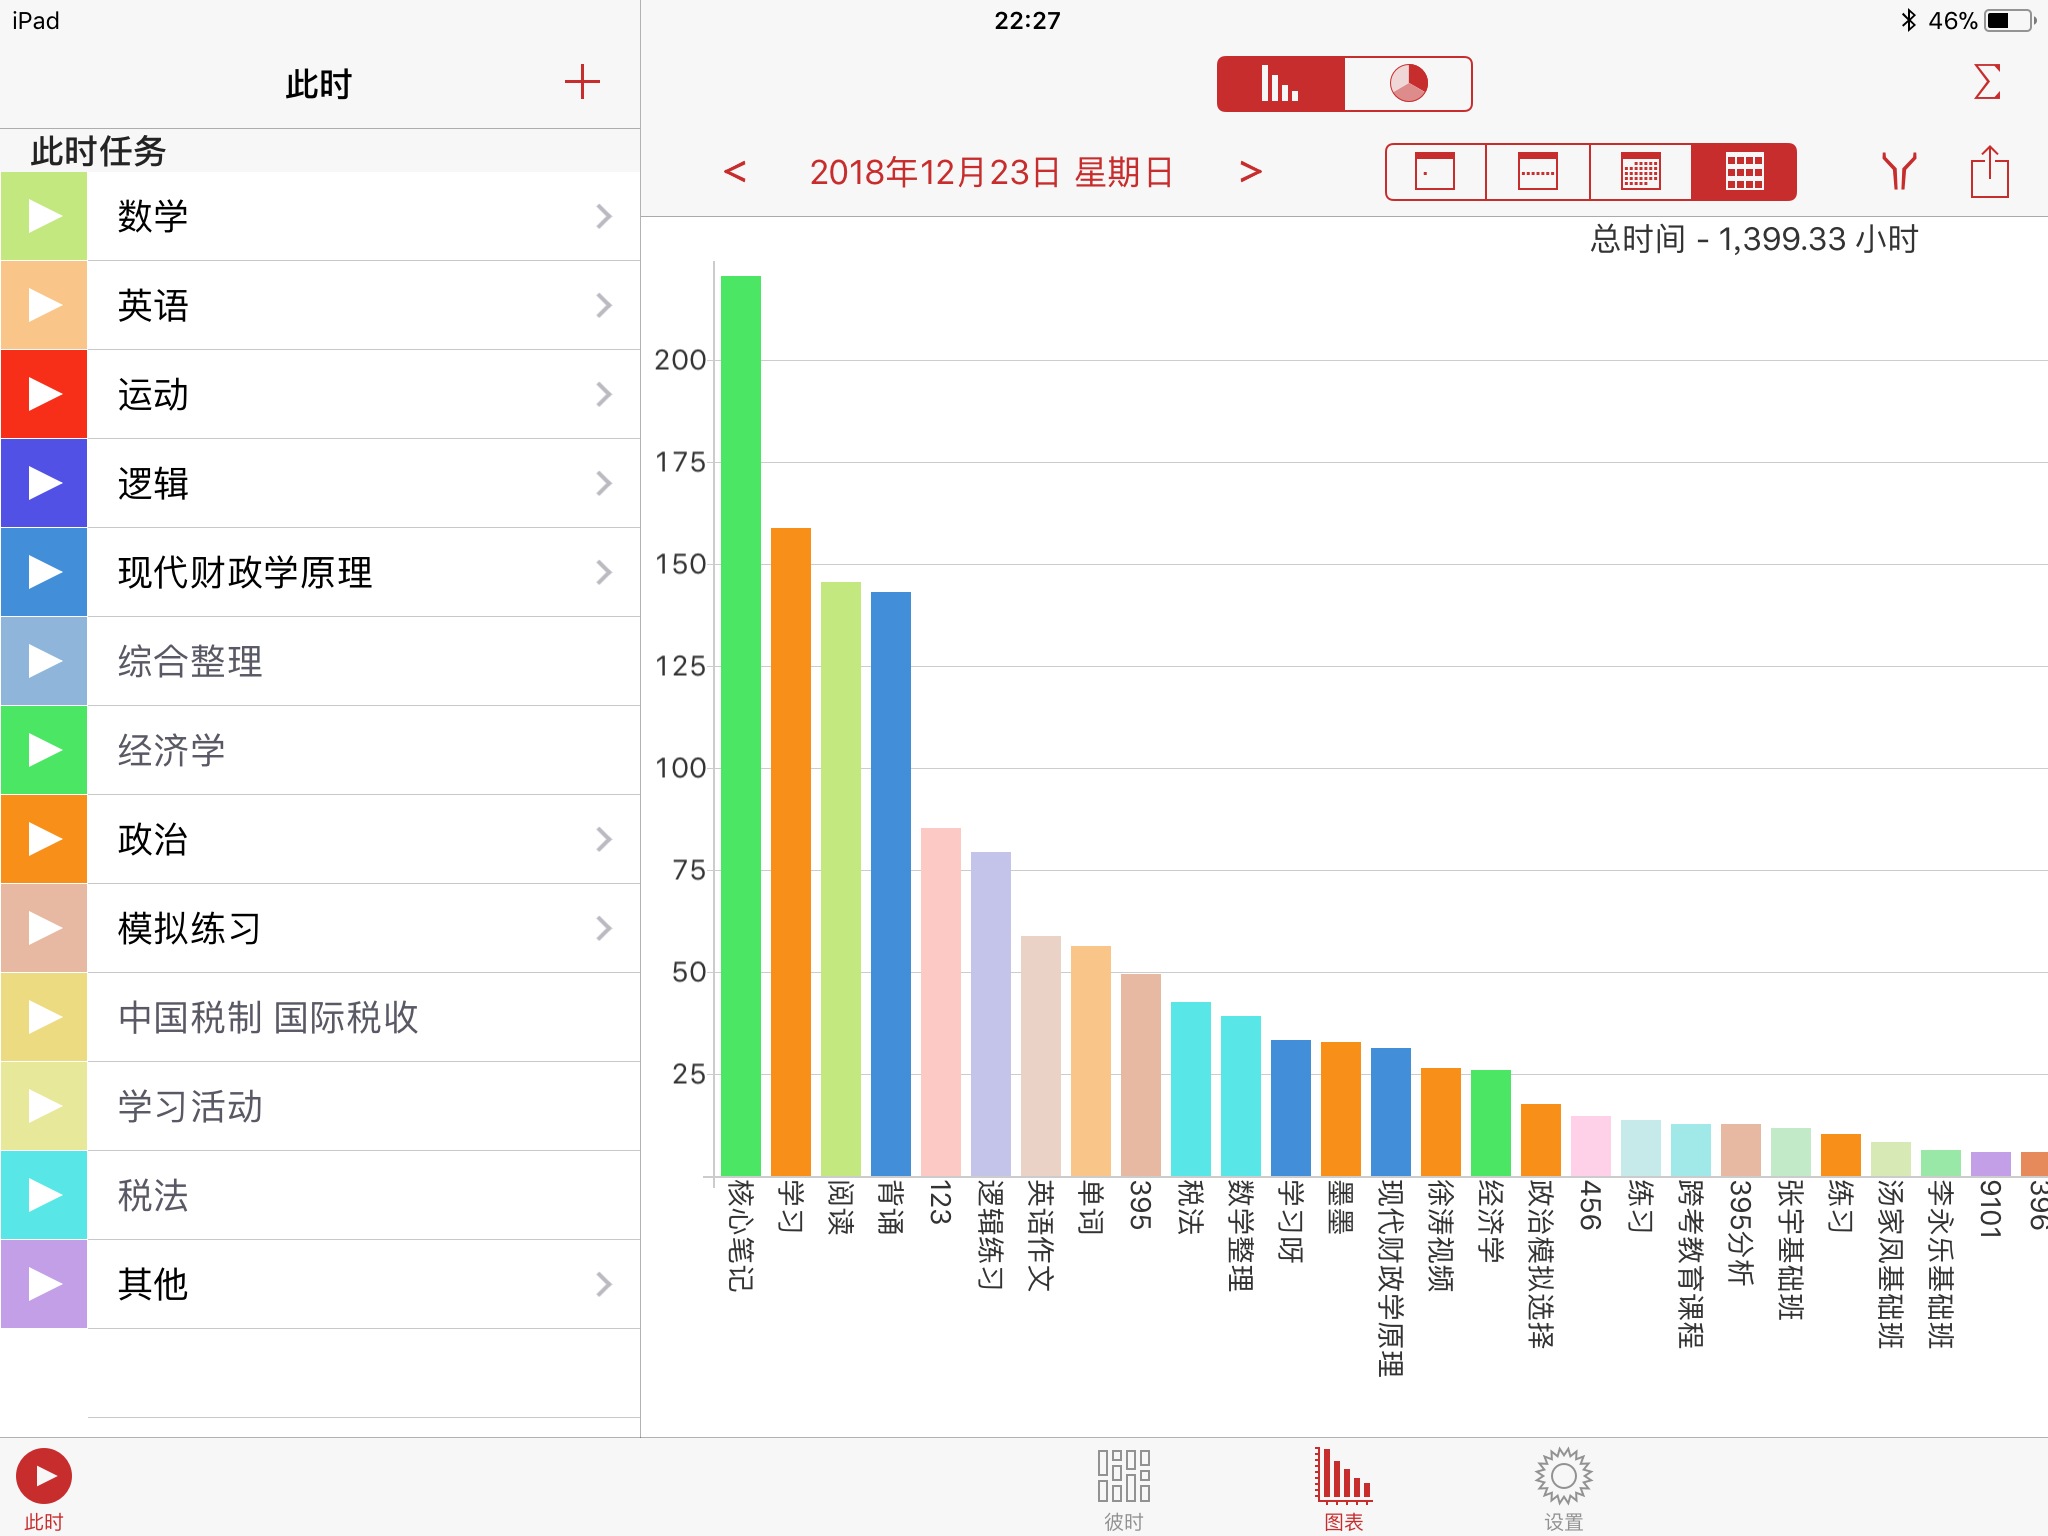
Task: Open the 彼时 tab
Action: coord(1124,1490)
